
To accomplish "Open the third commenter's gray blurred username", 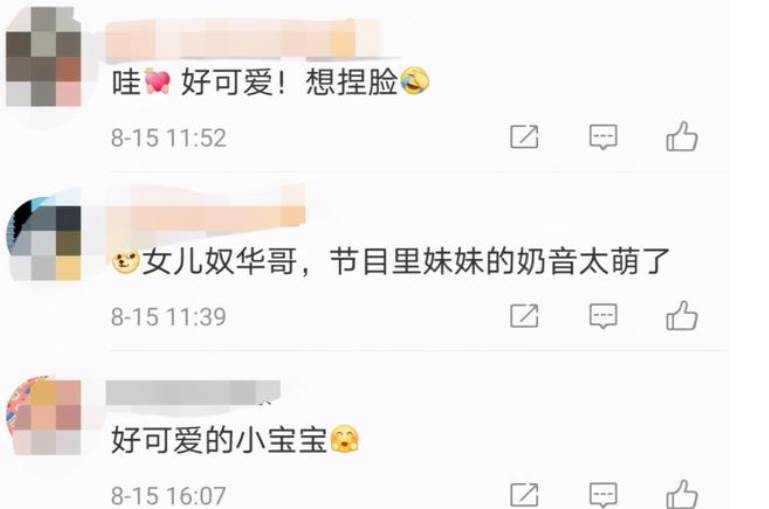I will pos(192,393).
